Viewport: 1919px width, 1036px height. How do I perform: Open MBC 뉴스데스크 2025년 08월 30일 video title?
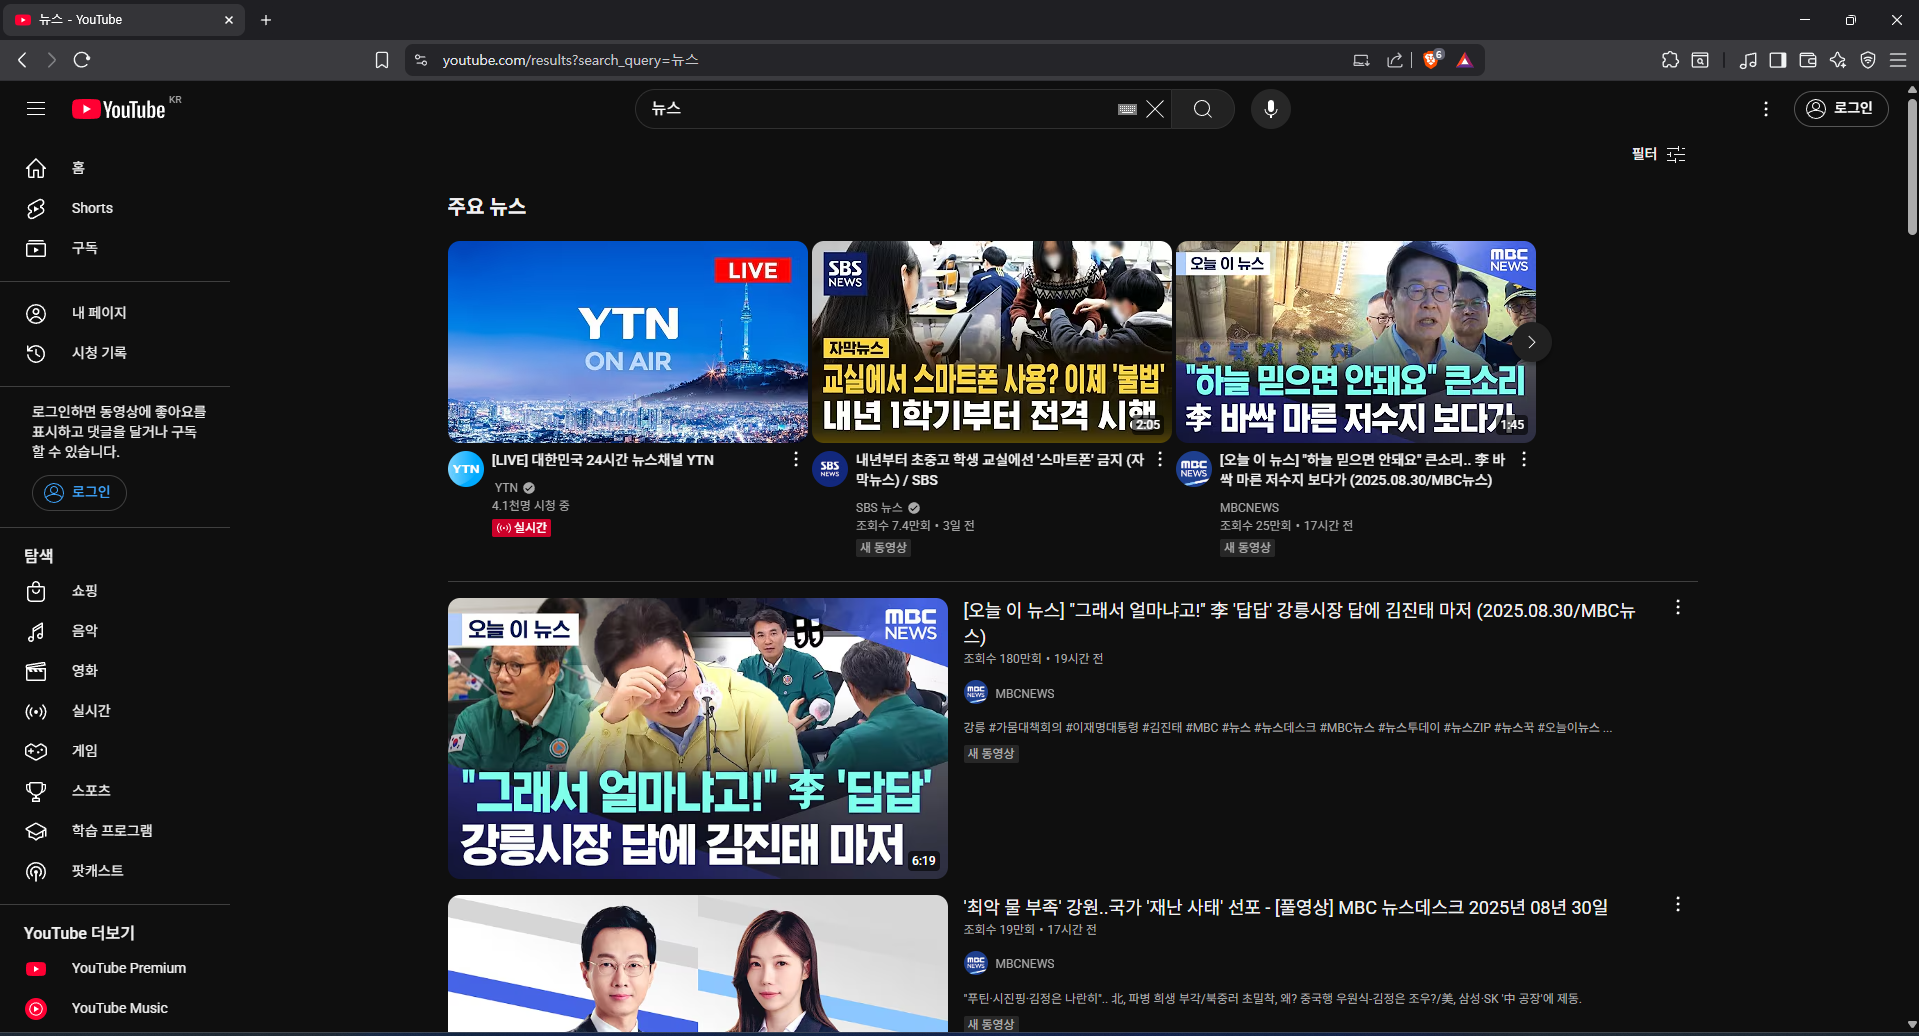pyautogui.click(x=1286, y=907)
